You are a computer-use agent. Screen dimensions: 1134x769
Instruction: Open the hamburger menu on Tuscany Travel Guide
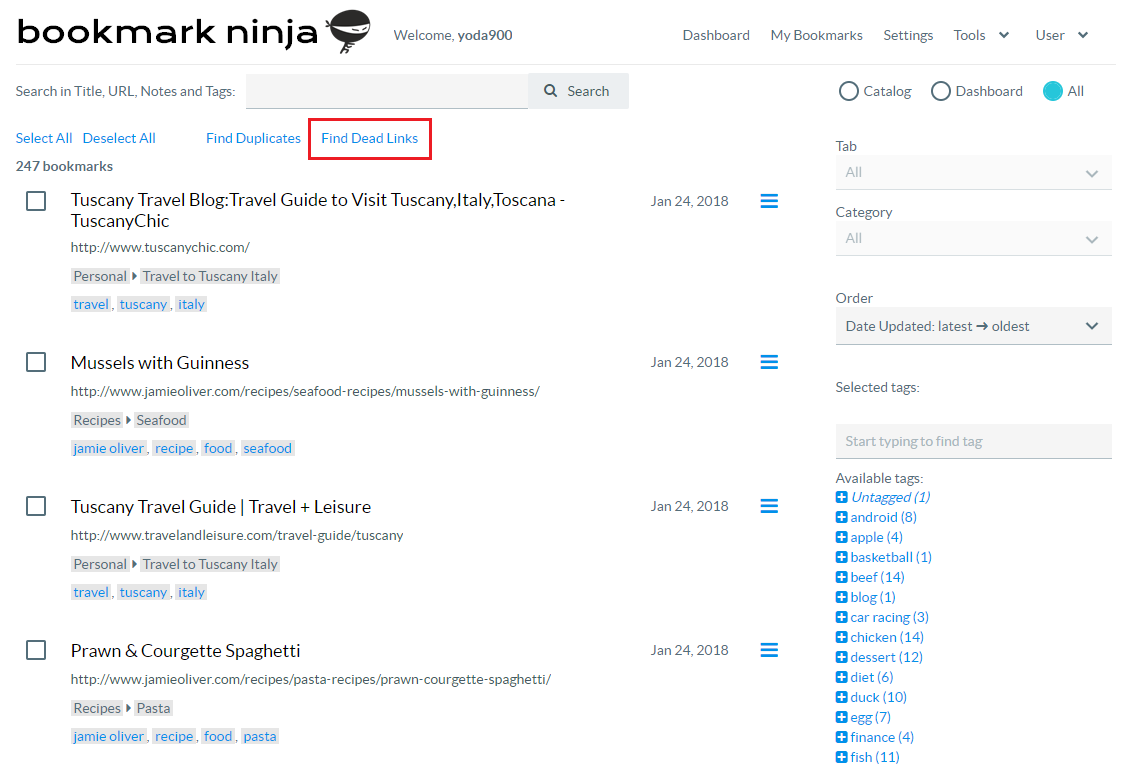click(x=768, y=505)
